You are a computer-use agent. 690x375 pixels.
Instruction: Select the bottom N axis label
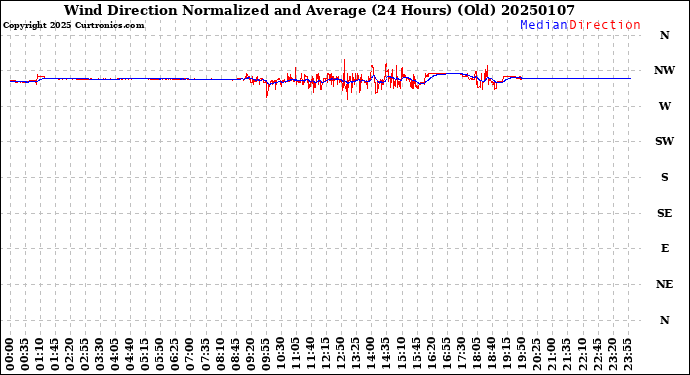coord(664,320)
